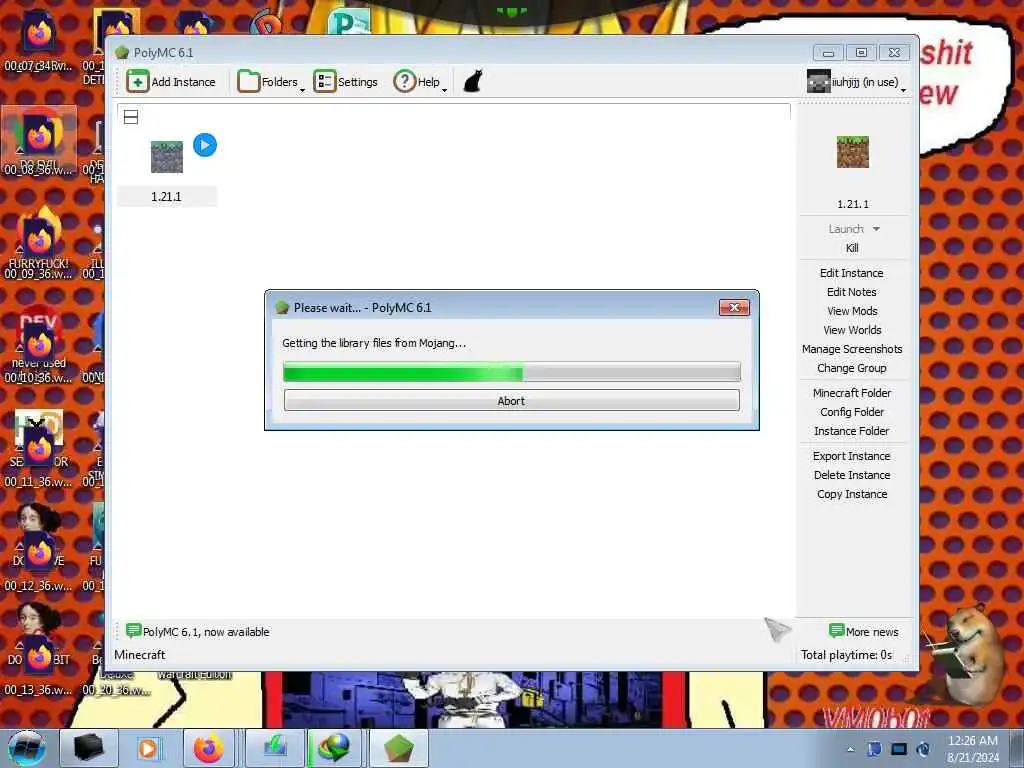
Task: Select desktop file 00_10_36.w
Action: coord(38,349)
